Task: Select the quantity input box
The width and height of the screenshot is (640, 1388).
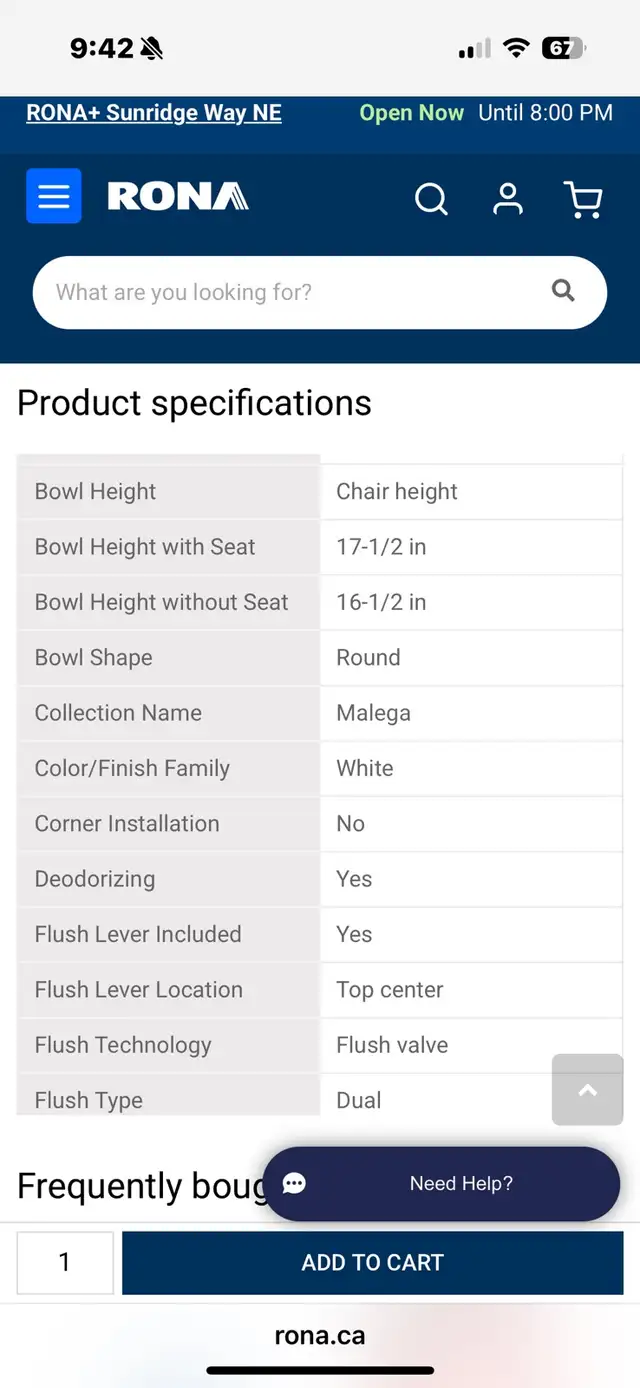Action: tap(65, 1263)
